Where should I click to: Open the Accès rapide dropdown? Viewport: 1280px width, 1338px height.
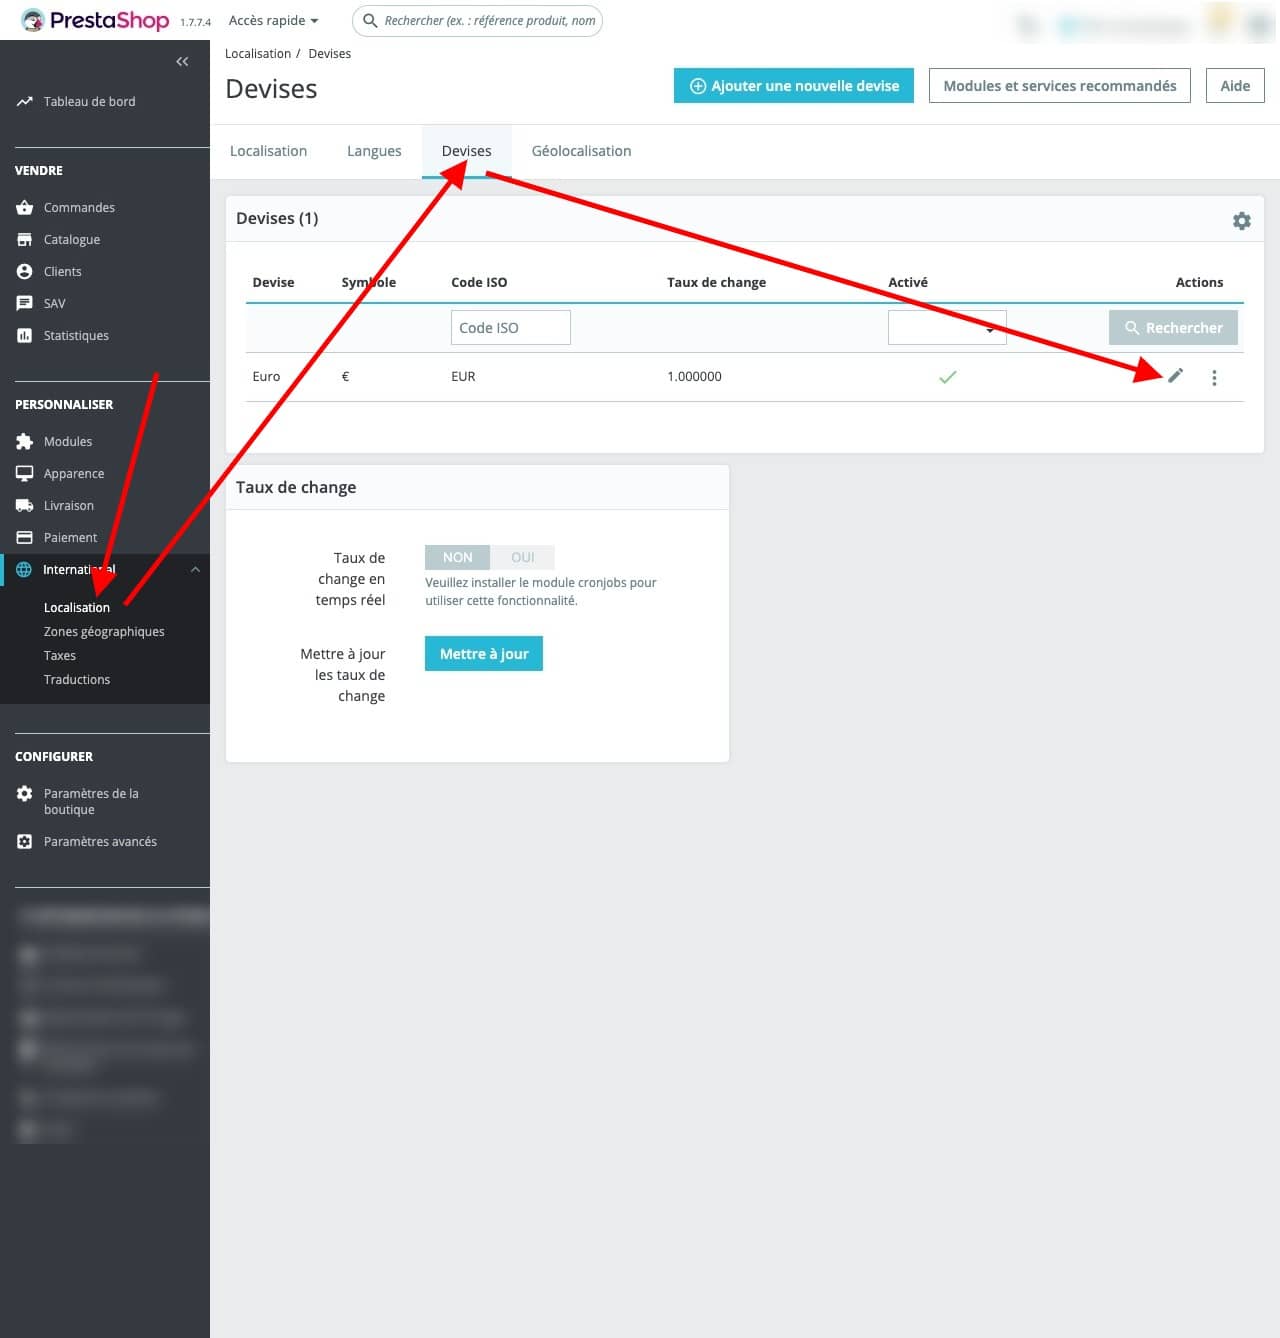click(x=273, y=20)
